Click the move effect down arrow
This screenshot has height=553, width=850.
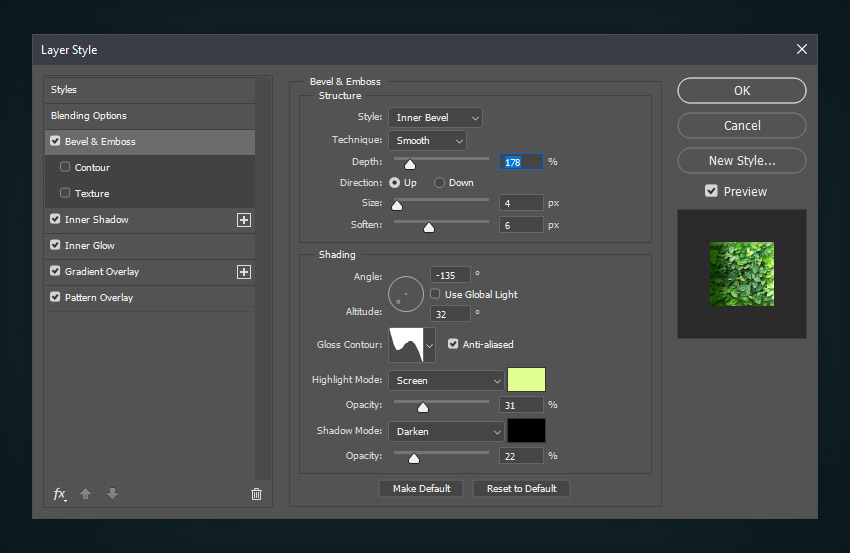click(112, 494)
